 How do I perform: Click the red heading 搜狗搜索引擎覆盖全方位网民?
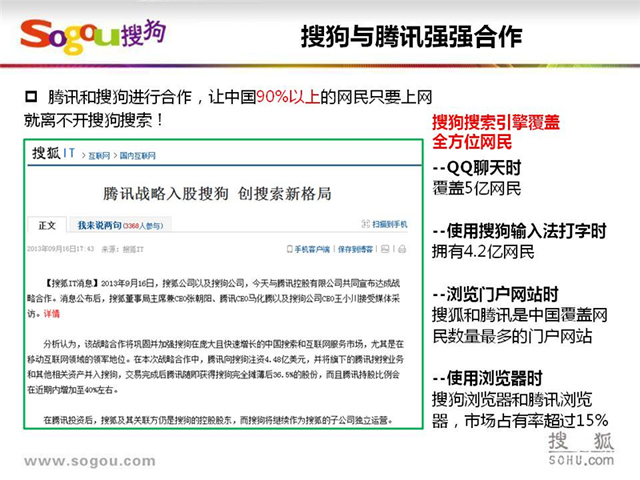coord(495,132)
